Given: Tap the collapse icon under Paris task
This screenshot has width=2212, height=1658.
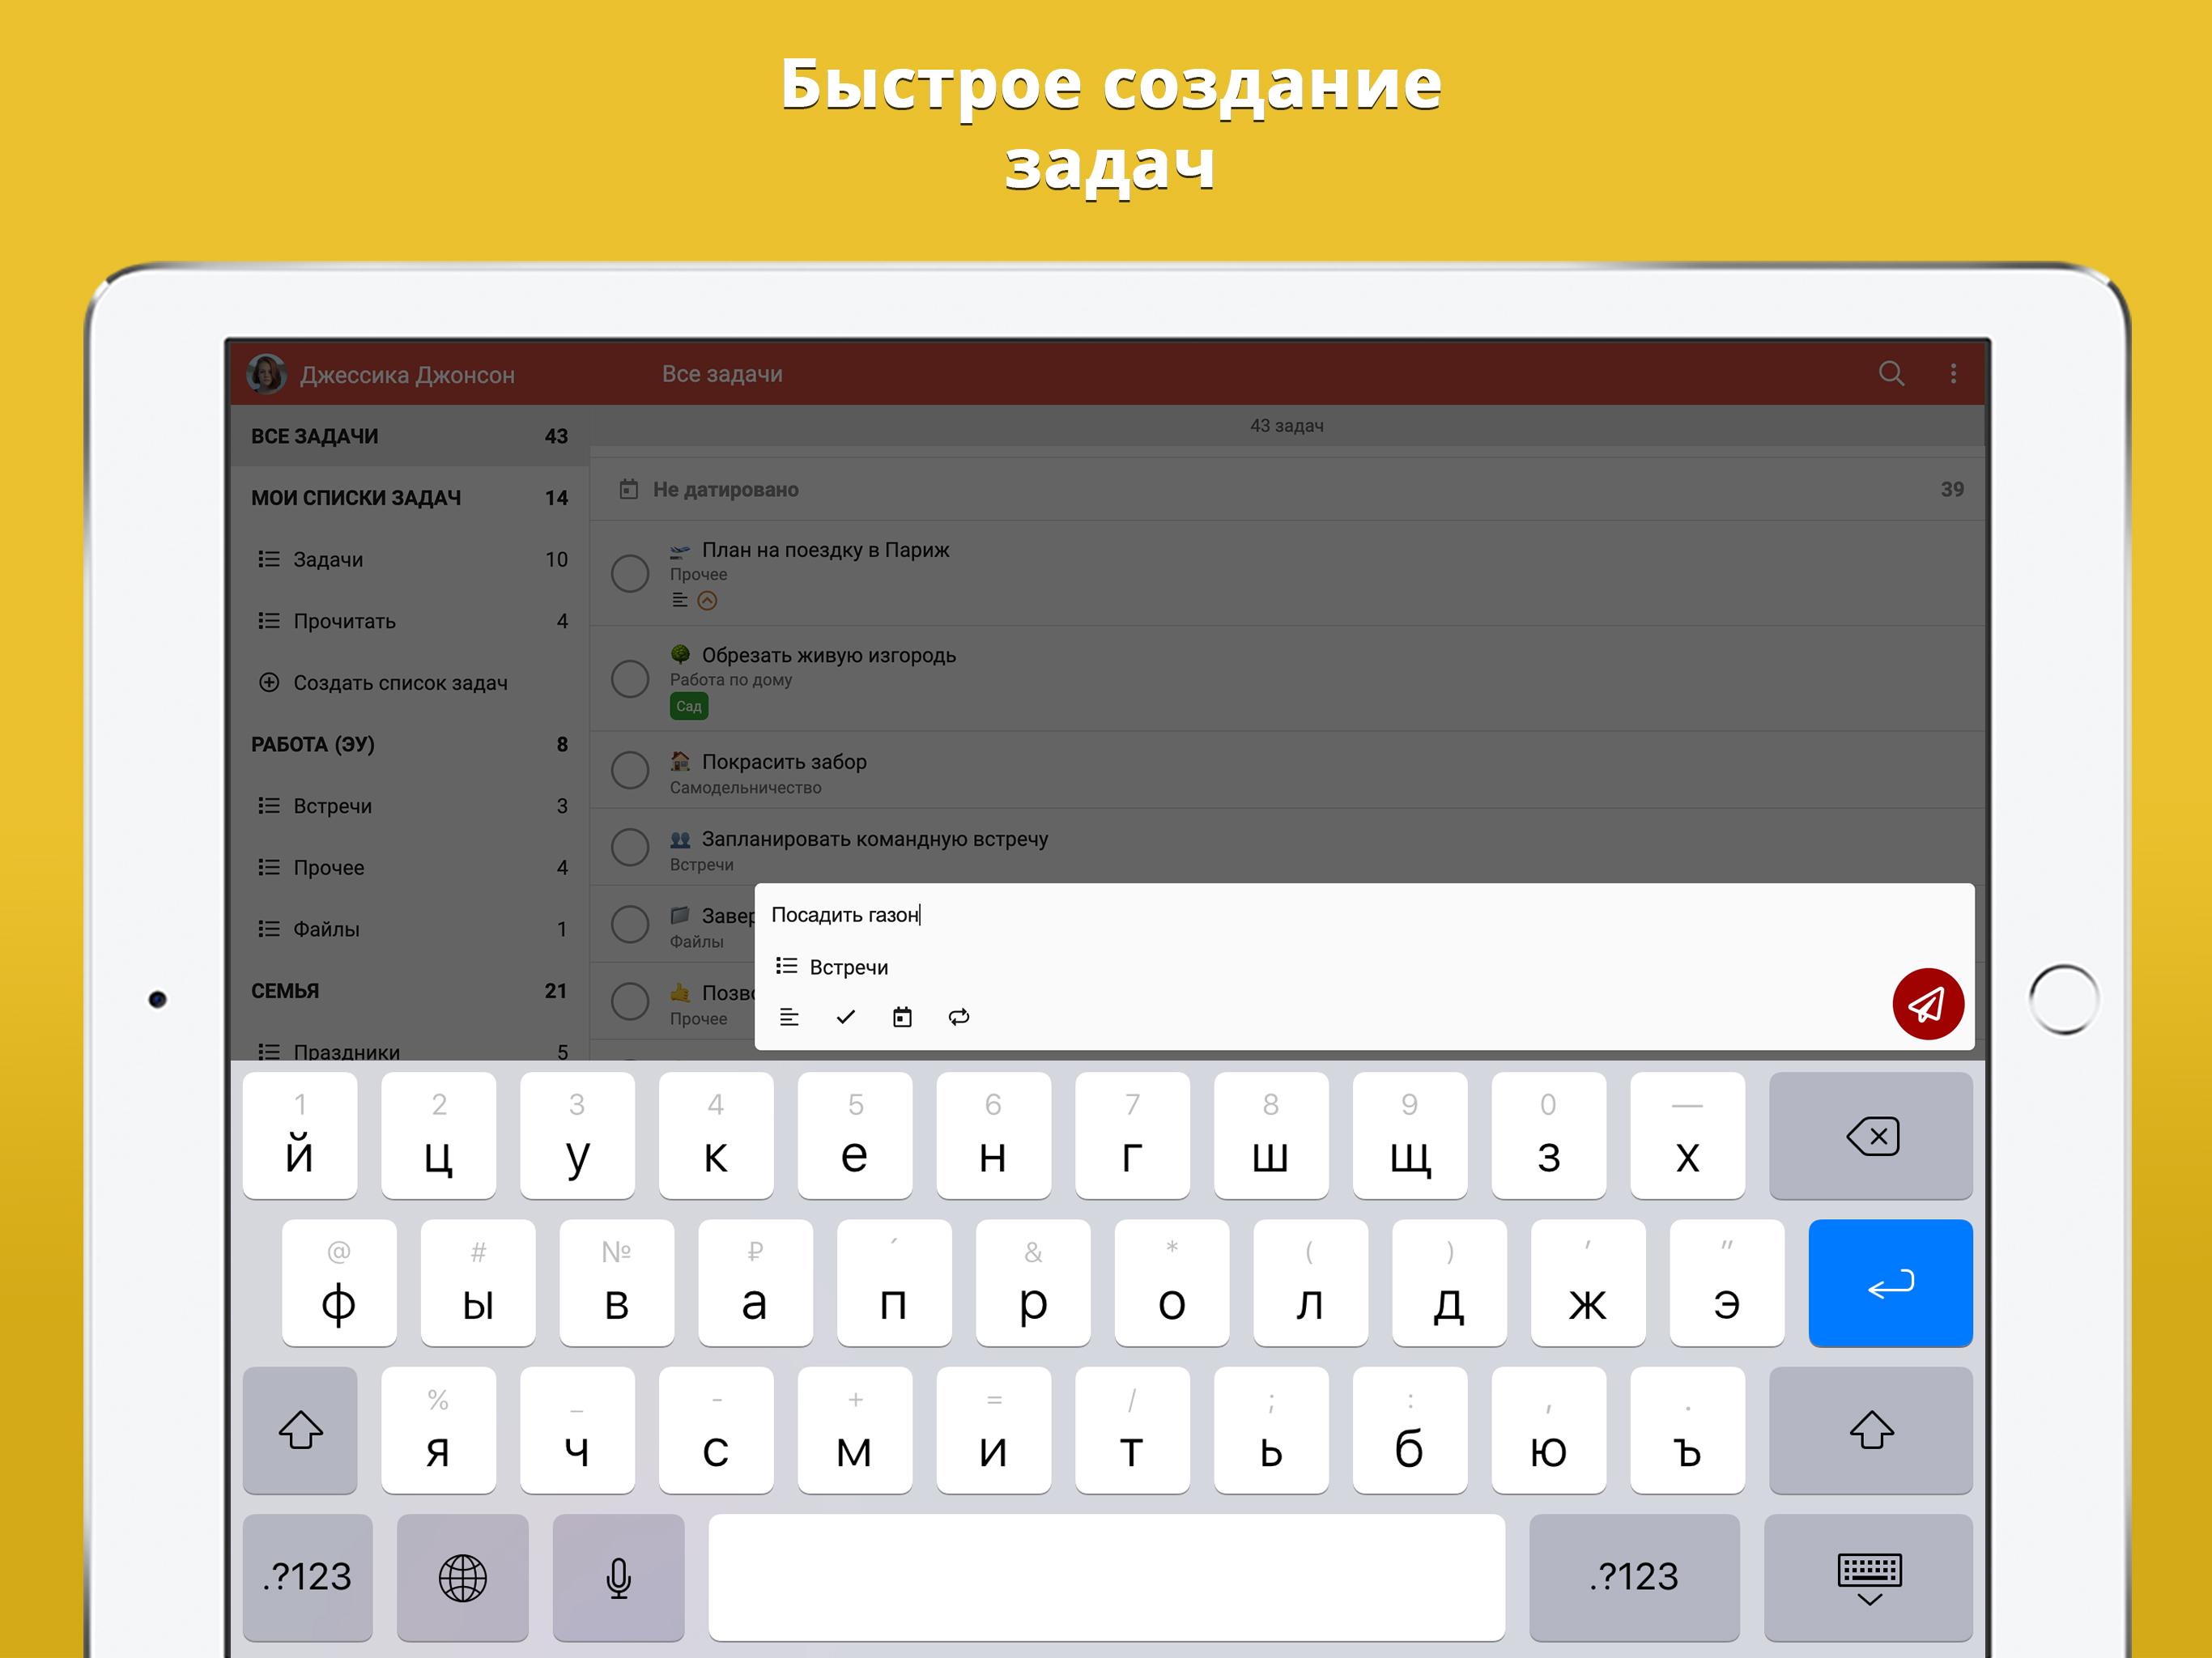Looking at the screenshot, I should coord(707,600).
